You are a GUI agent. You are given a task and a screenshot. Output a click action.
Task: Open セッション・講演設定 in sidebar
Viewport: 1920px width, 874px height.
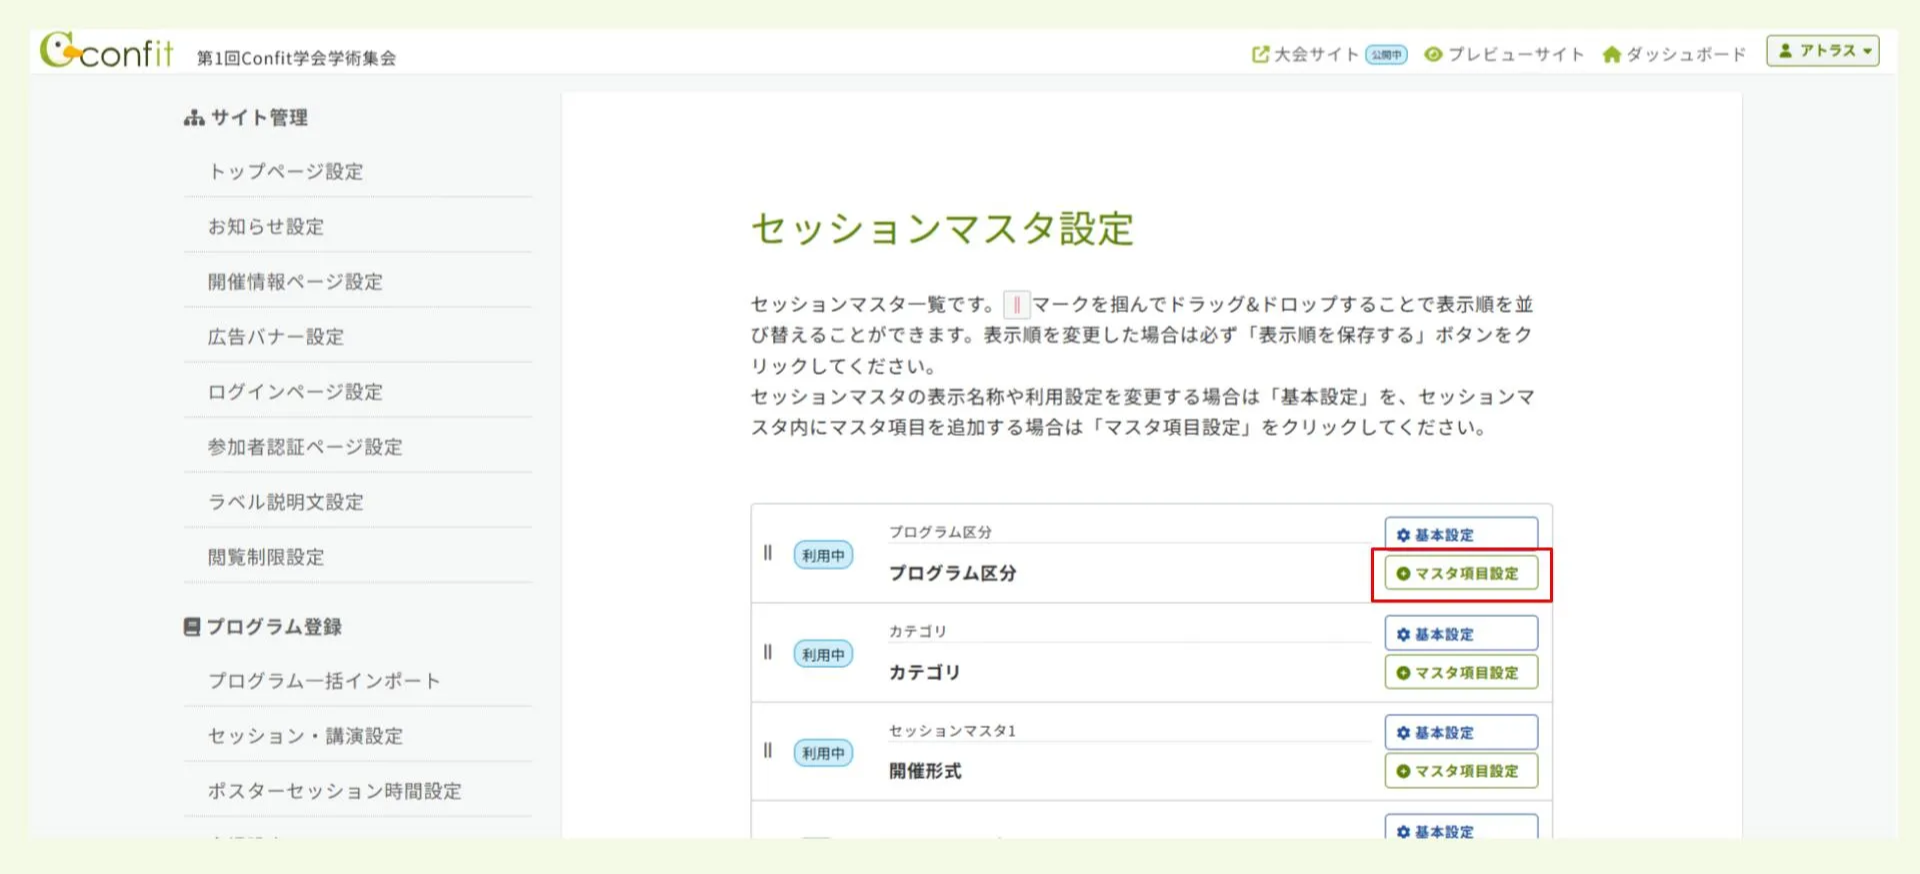tap(305, 735)
